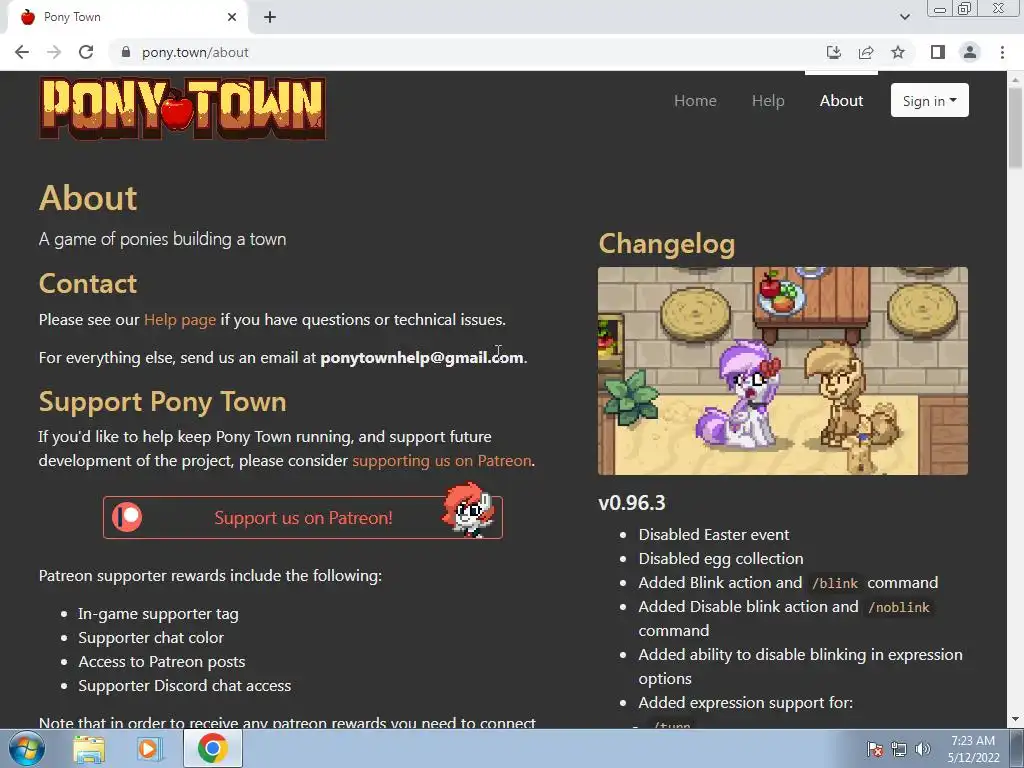Viewport: 1024px width, 768px height.
Task: Close the Pony Town tab
Action: (x=232, y=17)
